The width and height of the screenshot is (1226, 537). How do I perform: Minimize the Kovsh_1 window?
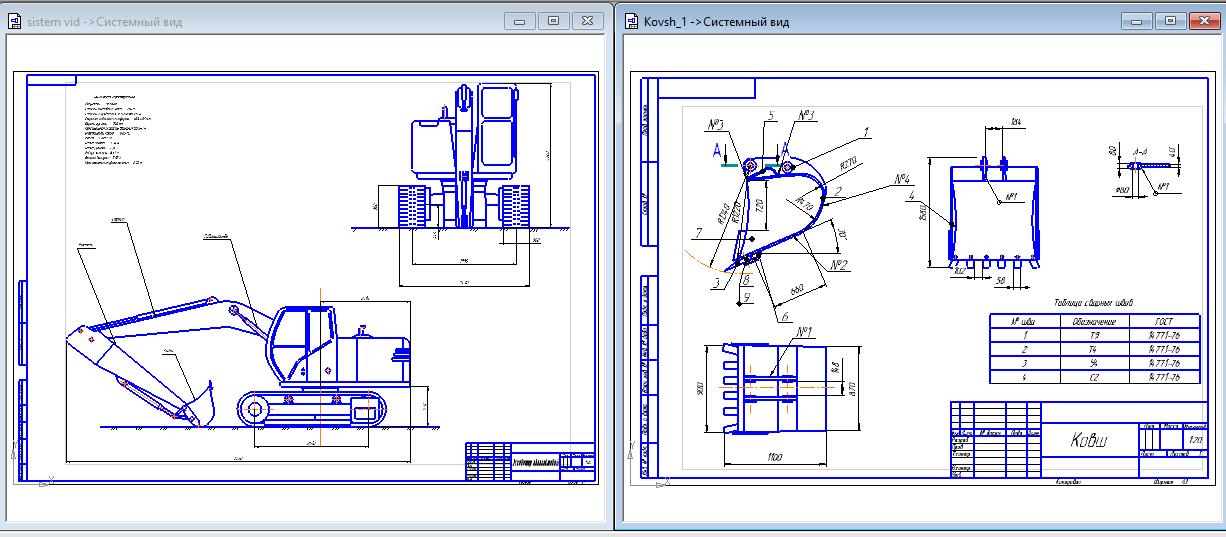(1136, 20)
